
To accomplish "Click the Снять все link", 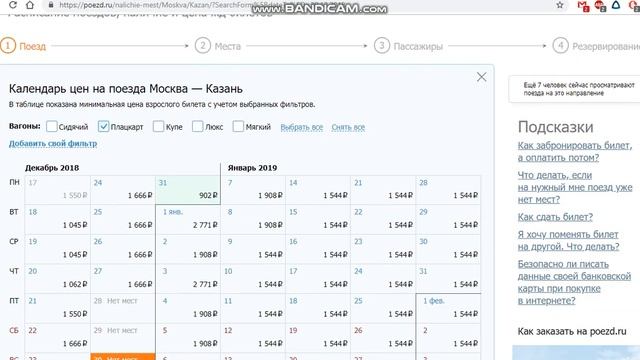I will [x=348, y=127].
